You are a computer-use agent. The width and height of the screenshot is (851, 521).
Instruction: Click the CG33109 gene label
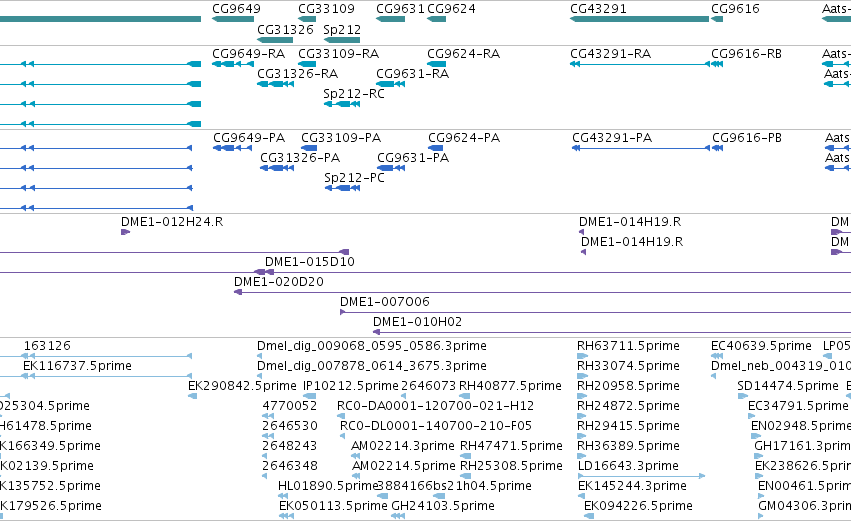(x=326, y=9)
